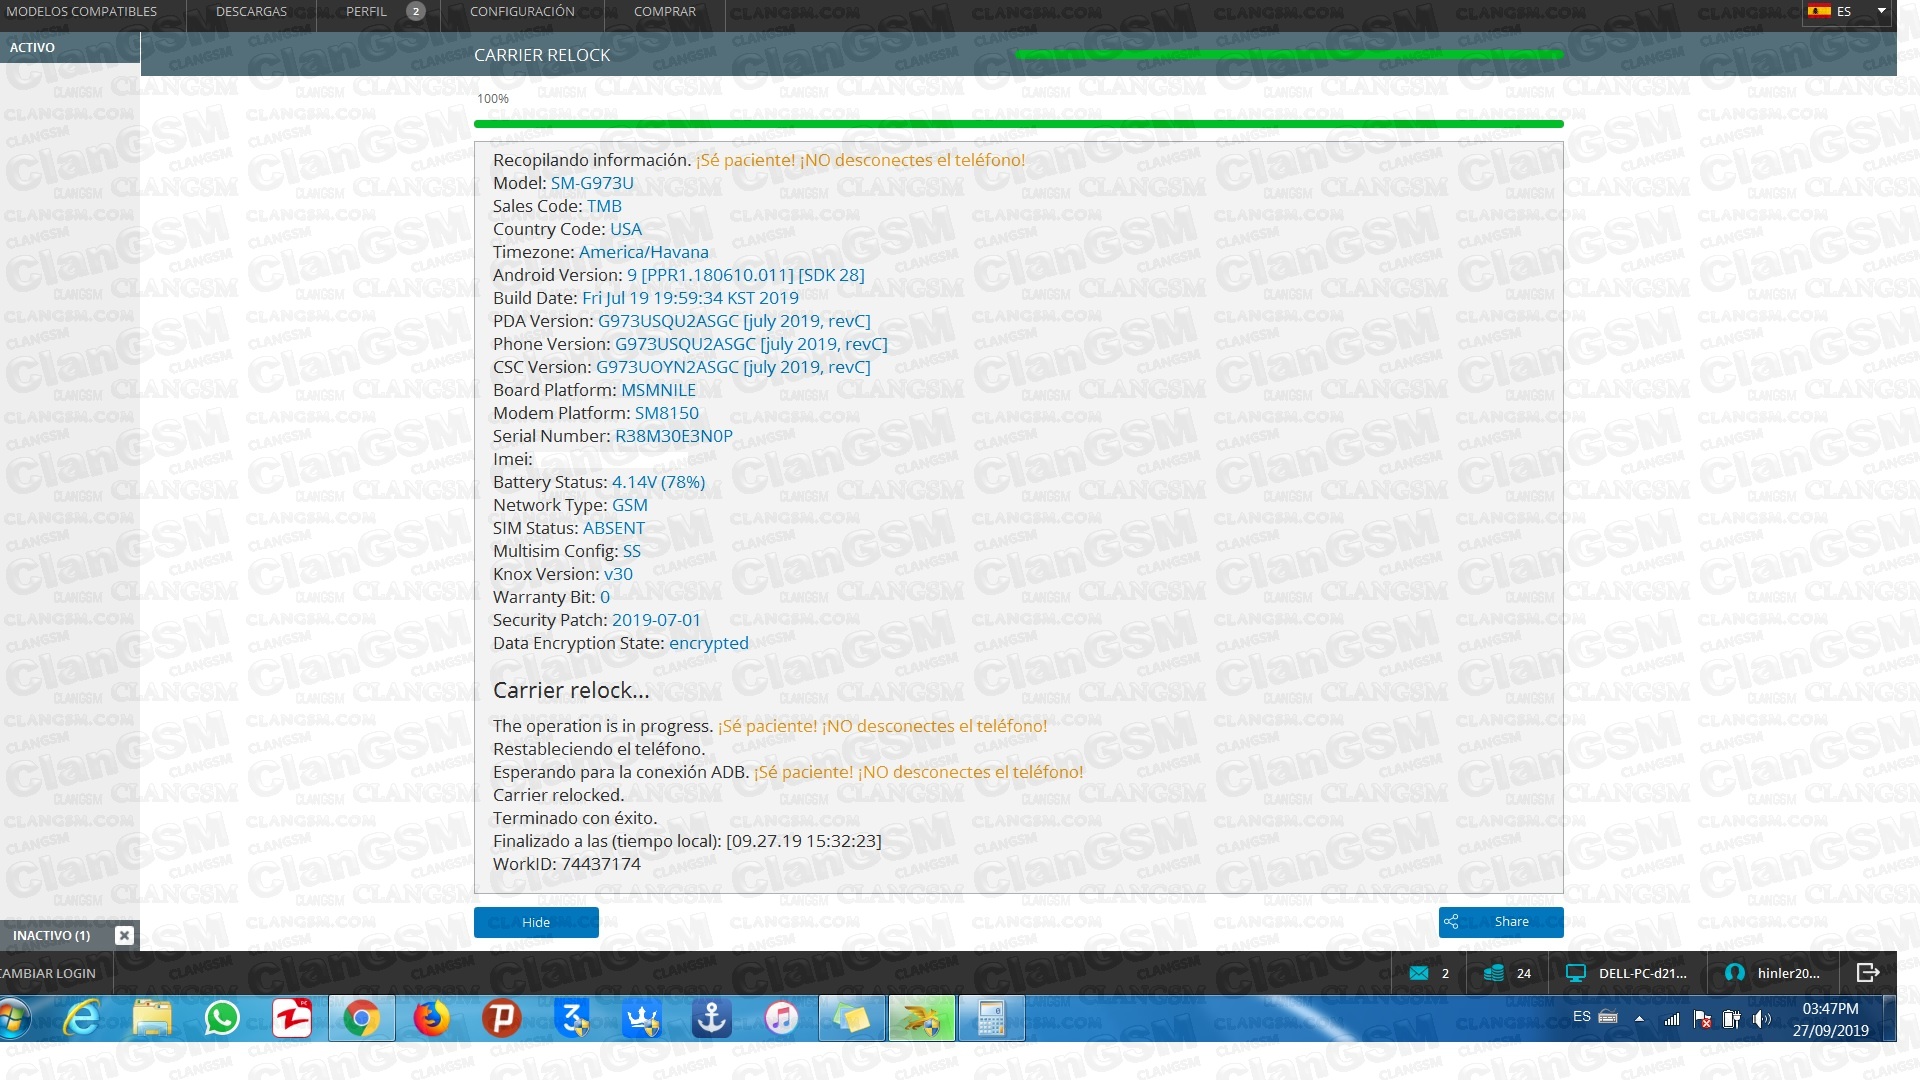This screenshot has width=1920, height=1080.
Task: Open File Explorer folder in taskbar
Action: tap(152, 1019)
